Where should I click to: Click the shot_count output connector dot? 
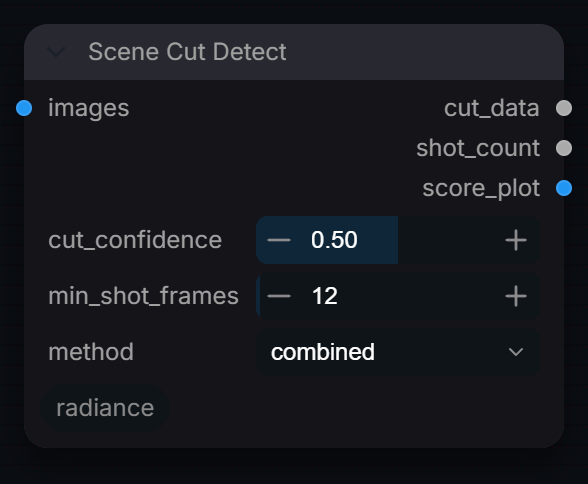tap(564, 148)
